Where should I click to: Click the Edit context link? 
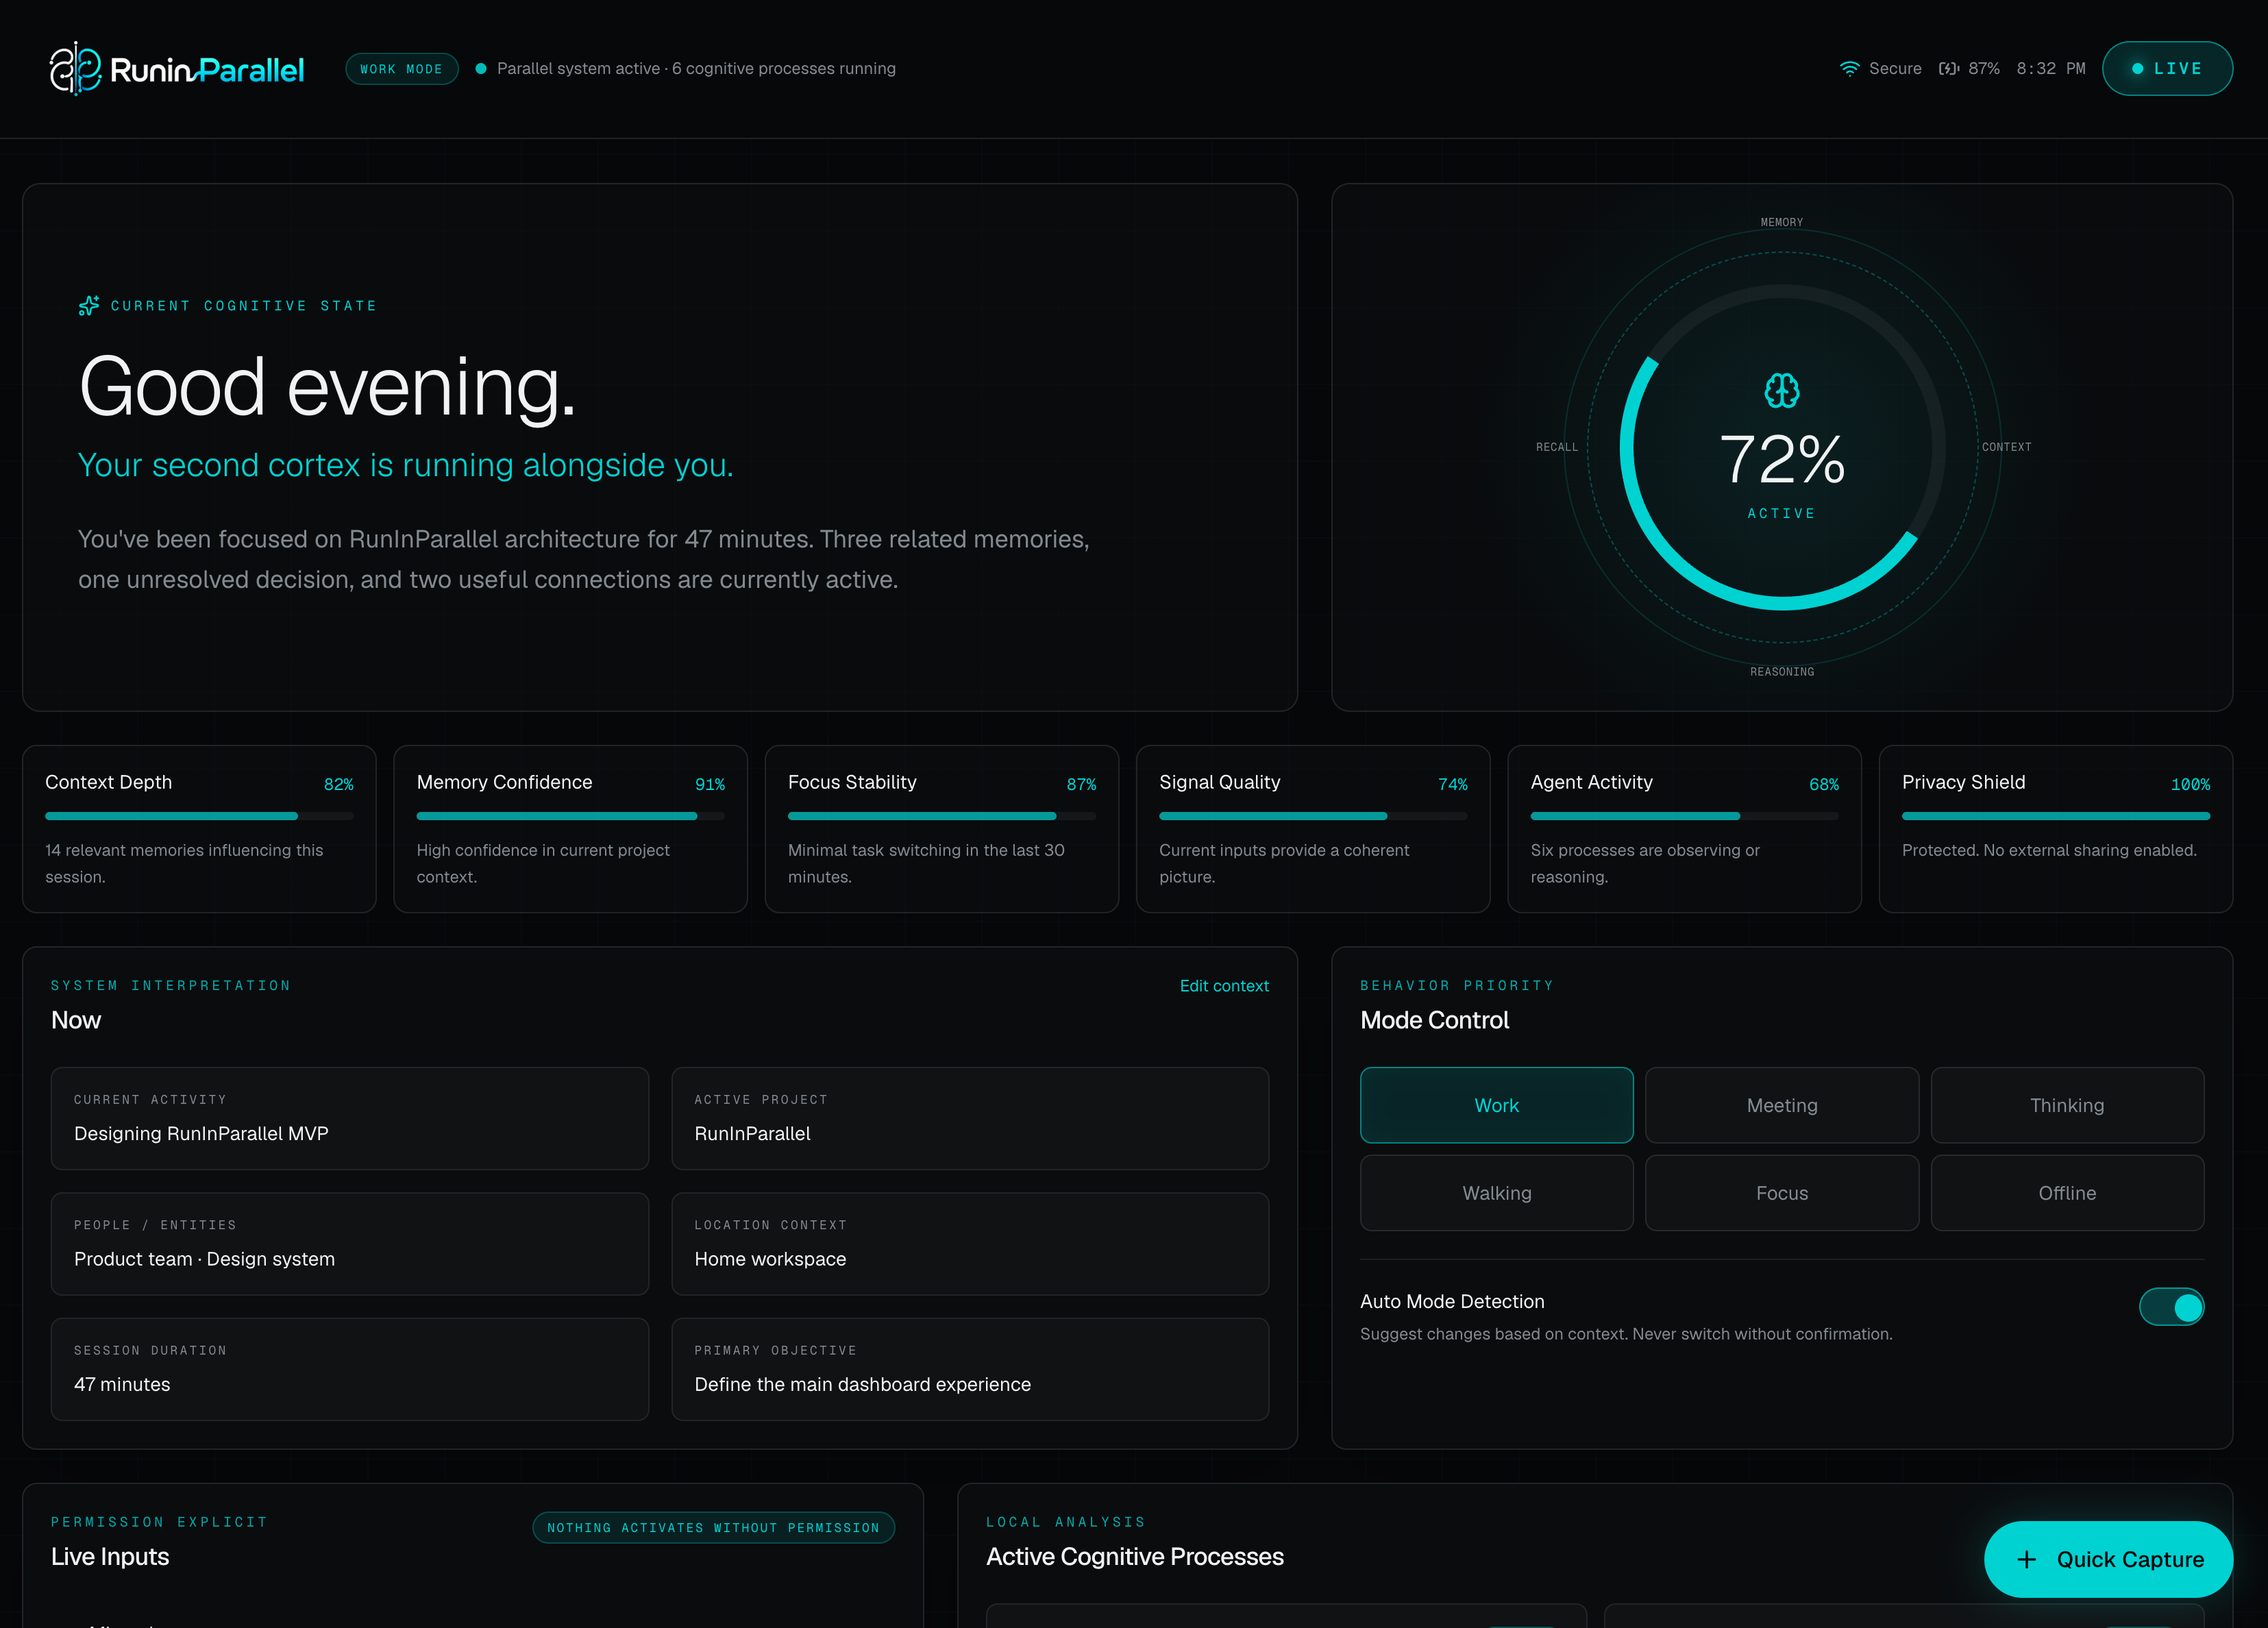[1224, 986]
